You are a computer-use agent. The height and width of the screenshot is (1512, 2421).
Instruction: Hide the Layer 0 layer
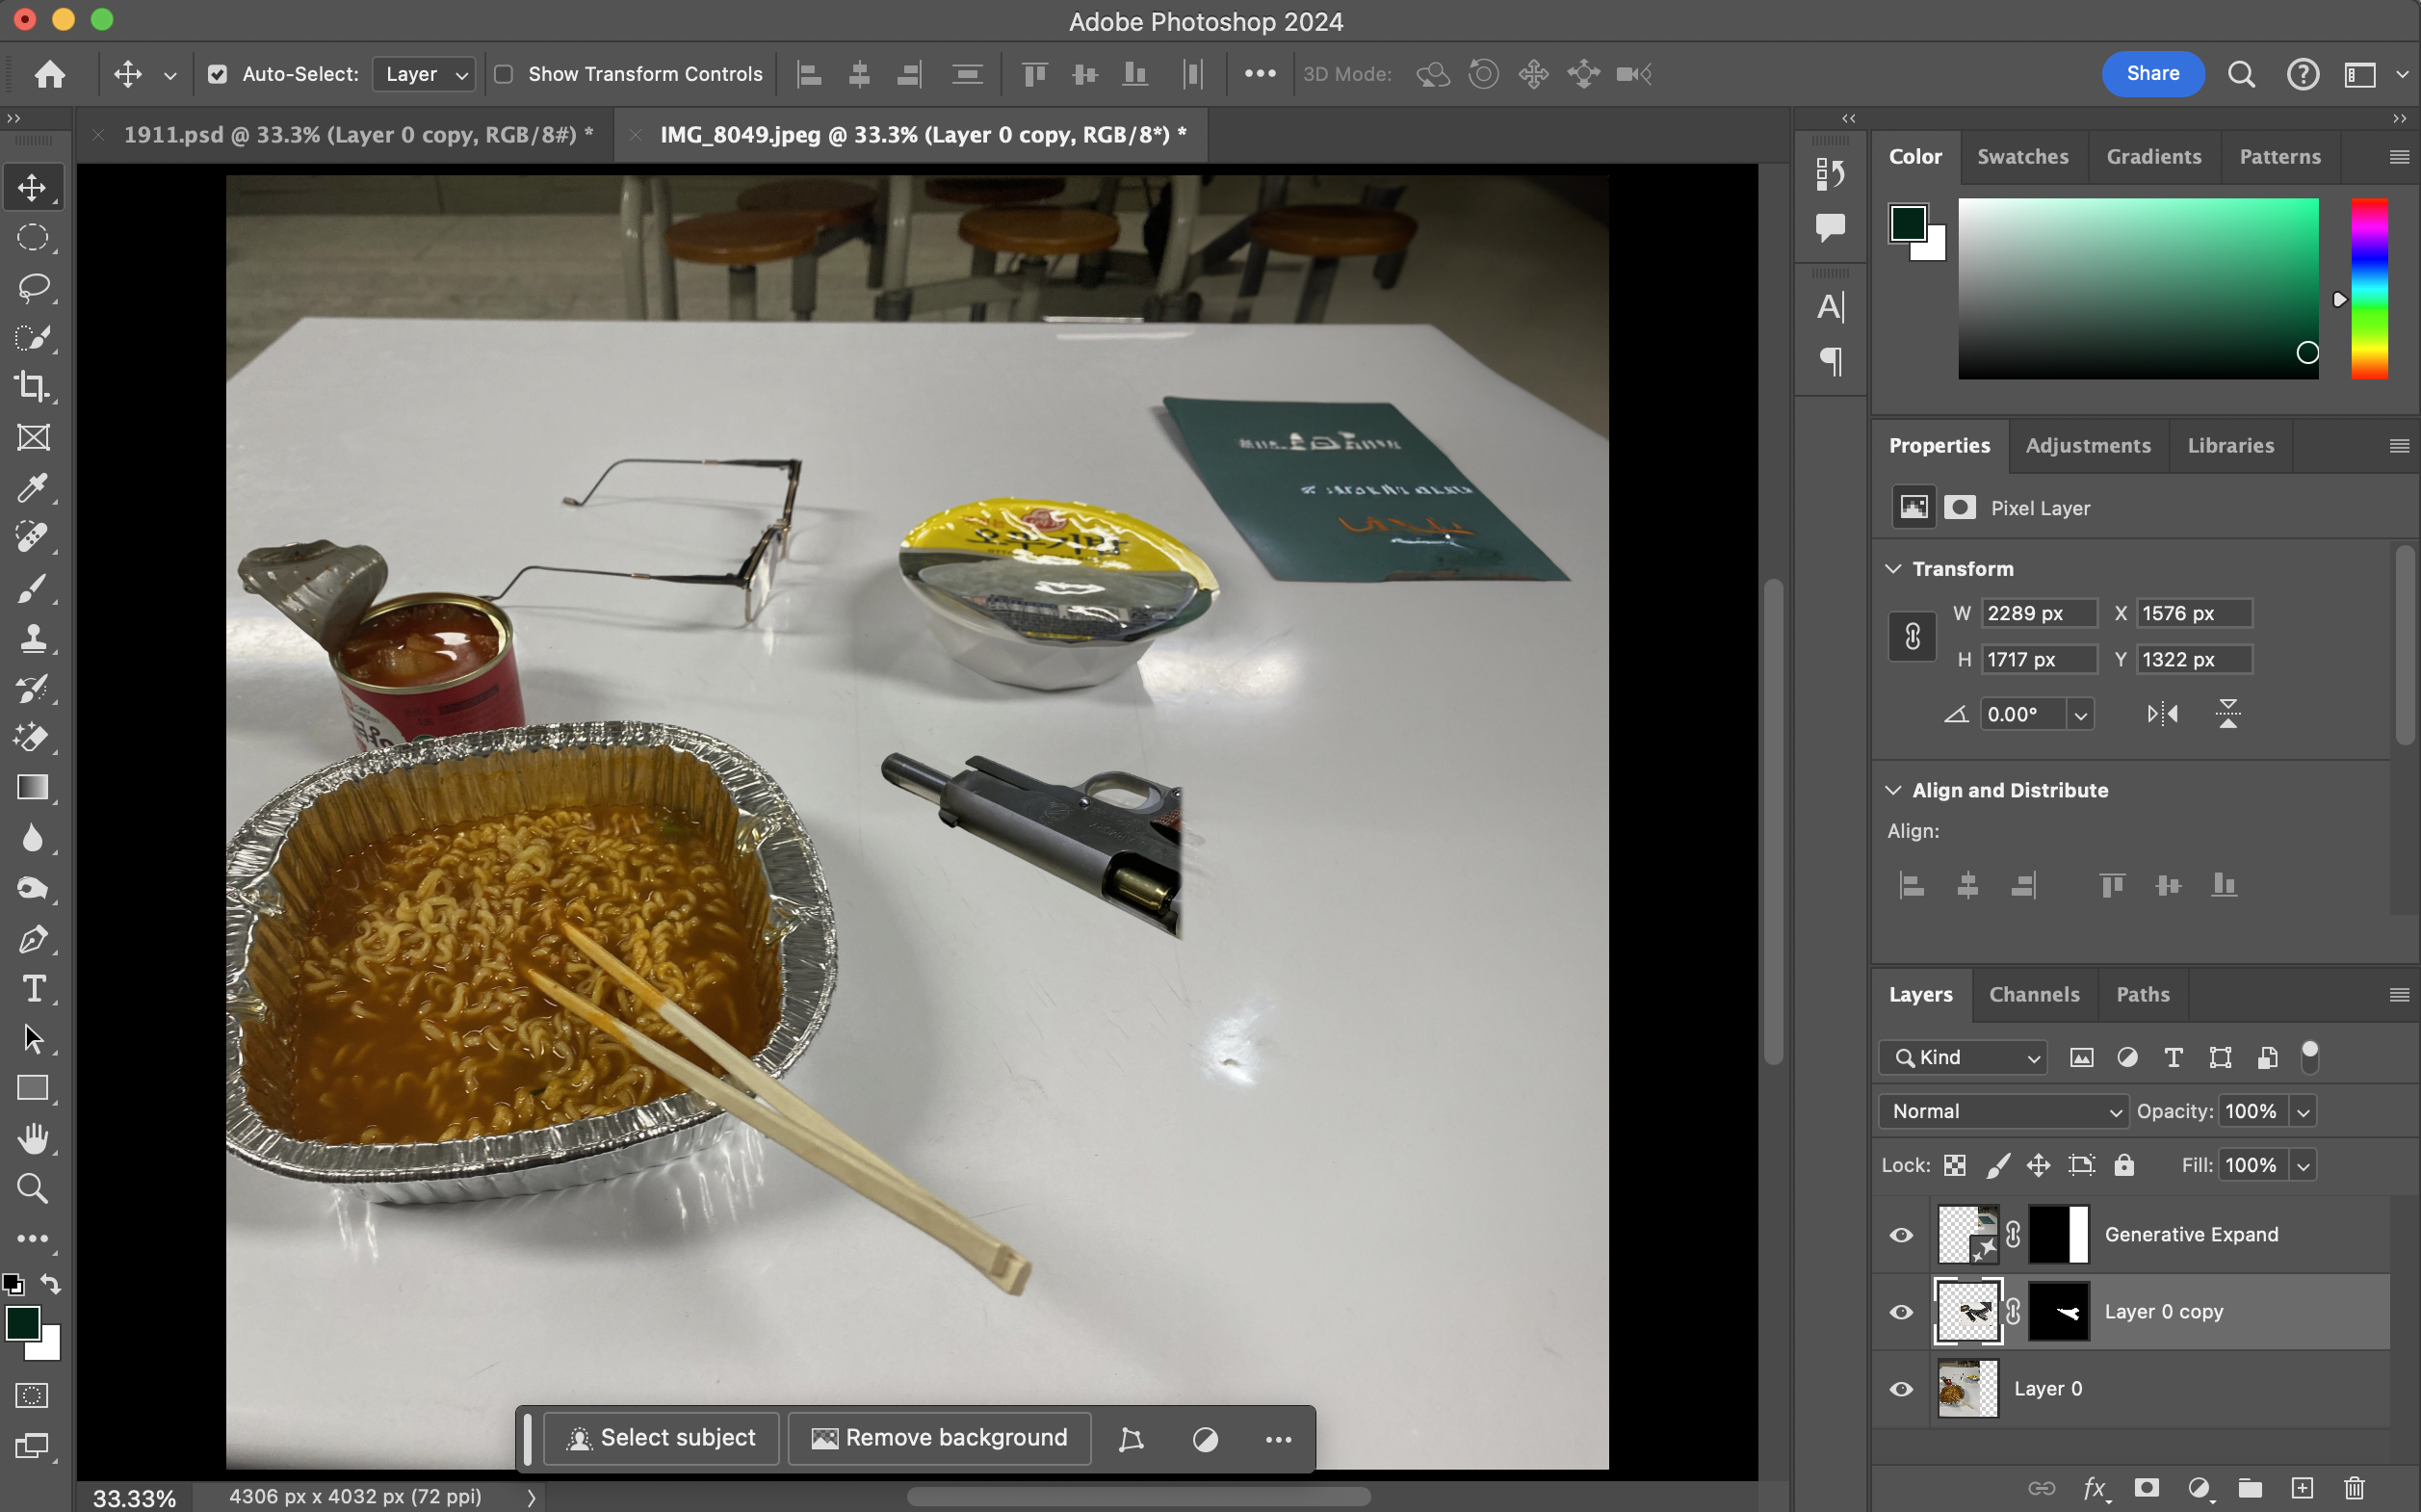click(x=1901, y=1389)
